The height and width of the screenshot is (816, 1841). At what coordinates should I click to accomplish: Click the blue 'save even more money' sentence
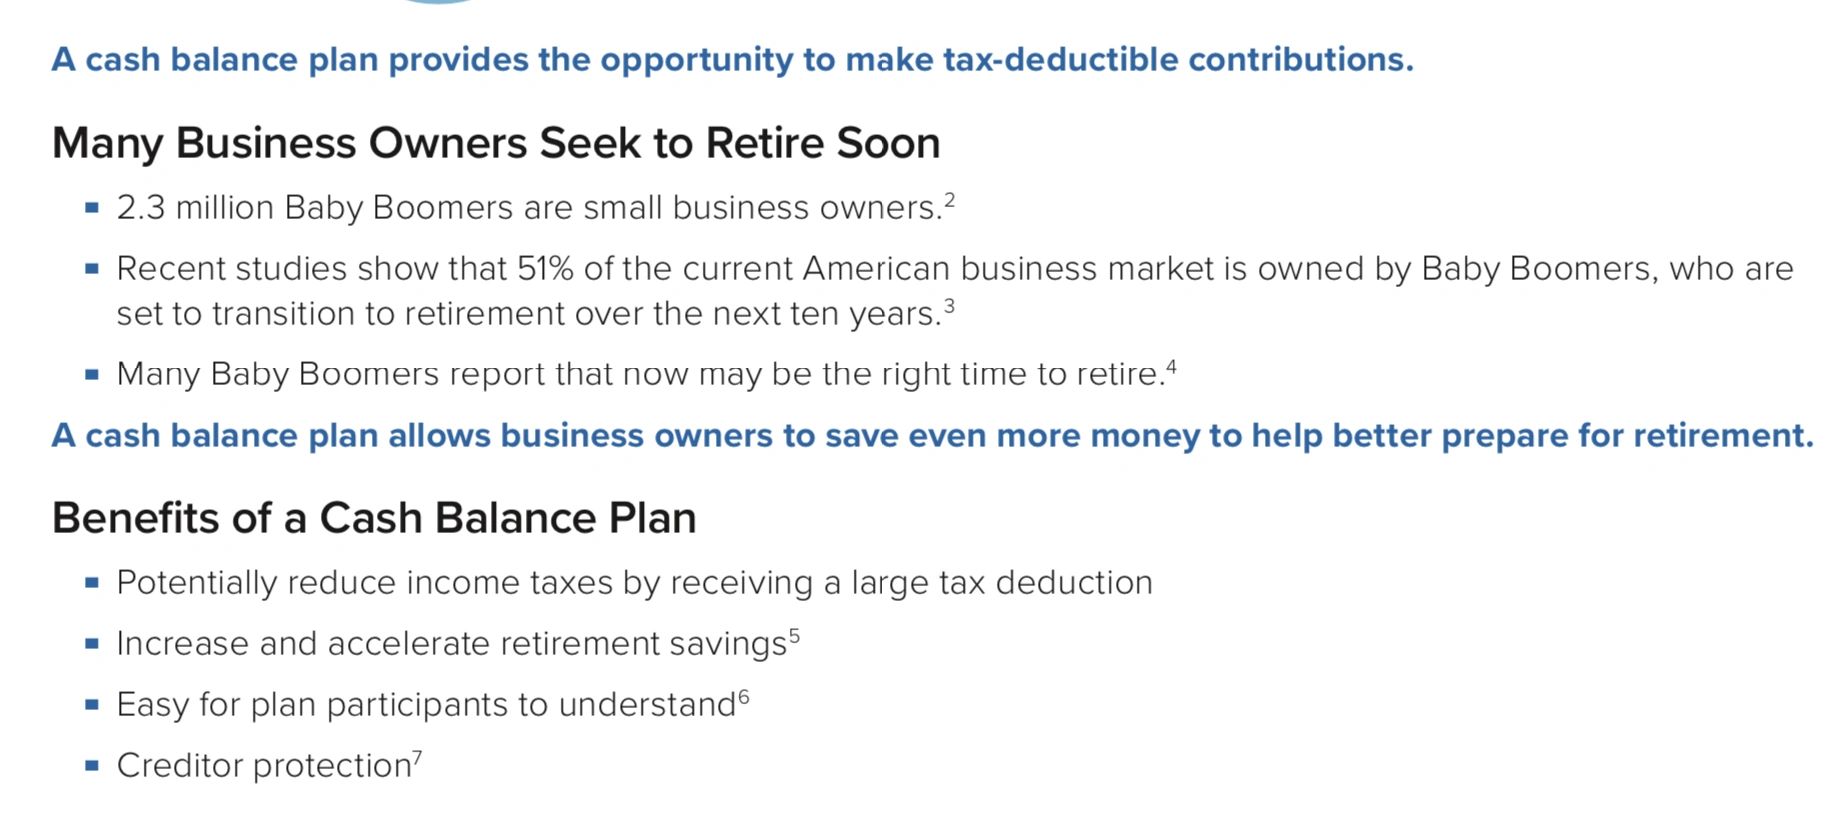pos(932,436)
